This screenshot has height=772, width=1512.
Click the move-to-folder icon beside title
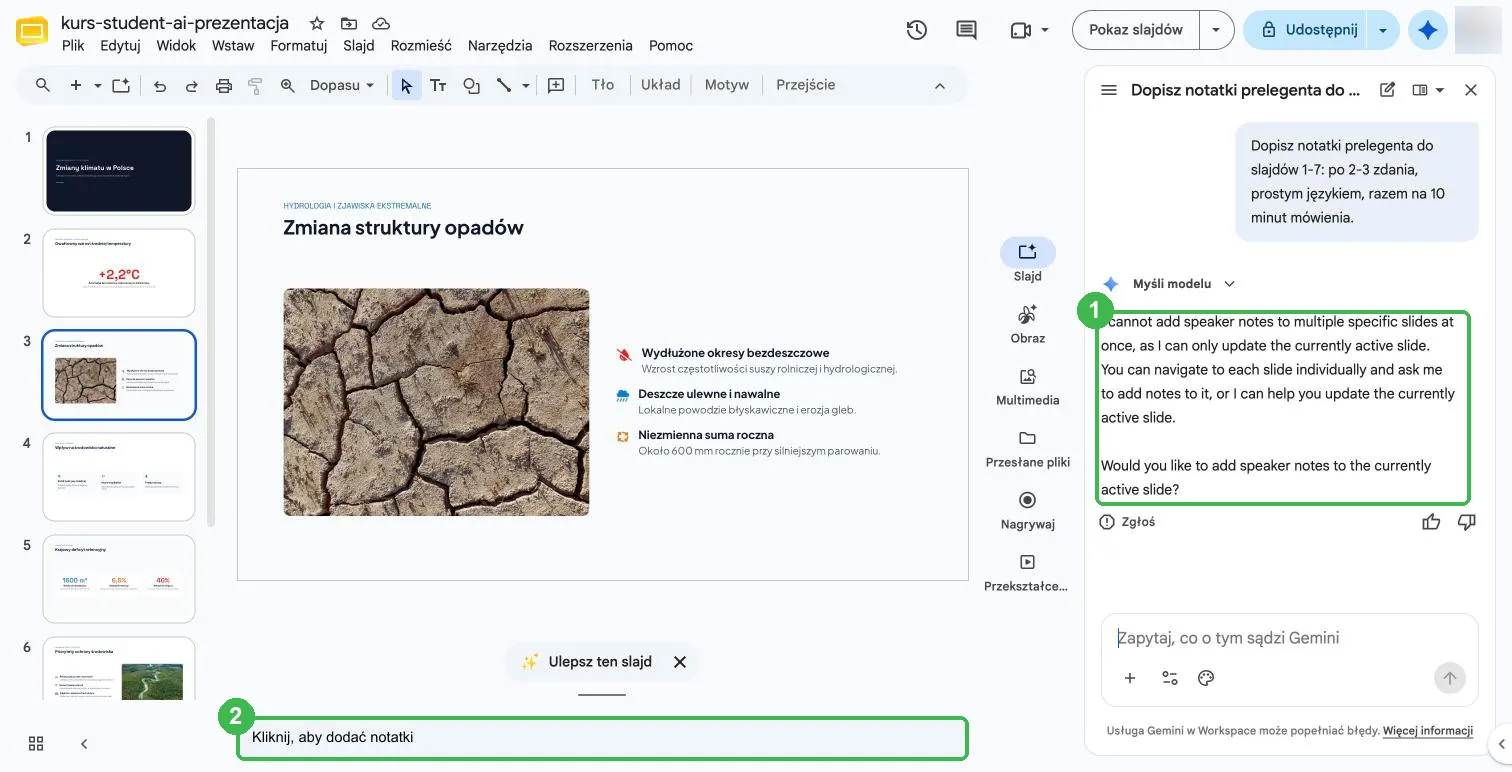(x=348, y=23)
